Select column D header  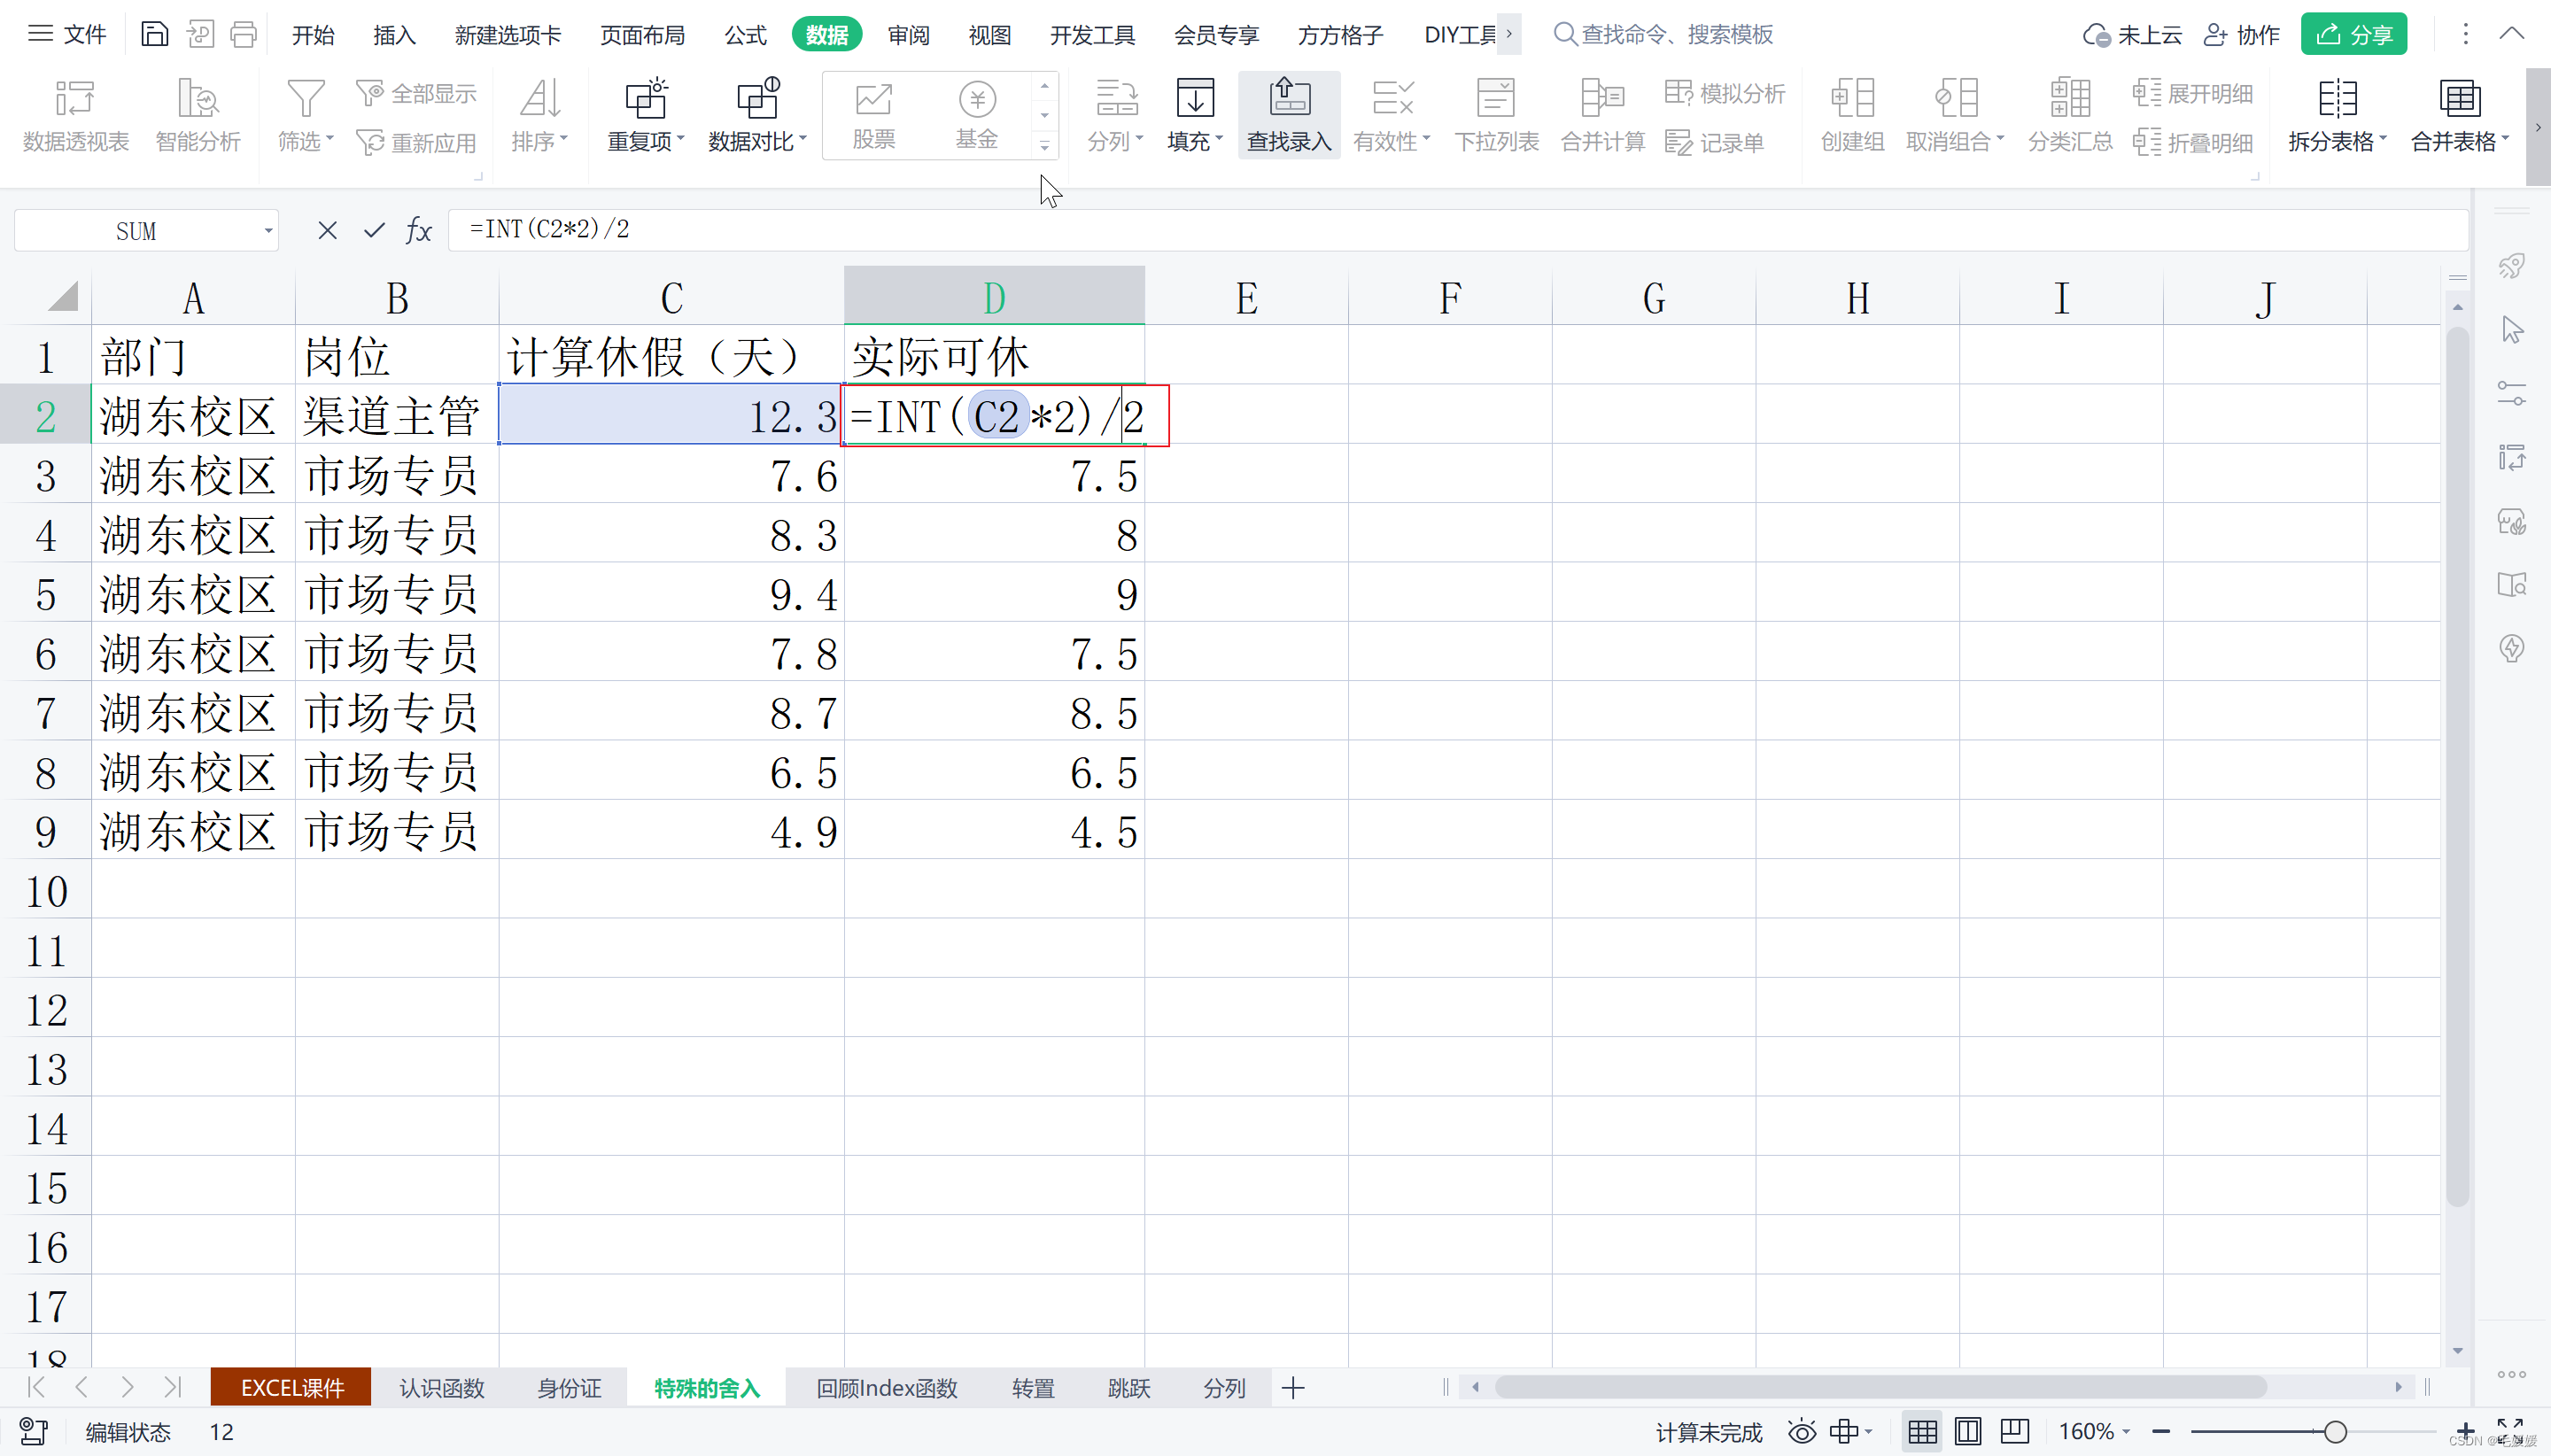coord(994,296)
